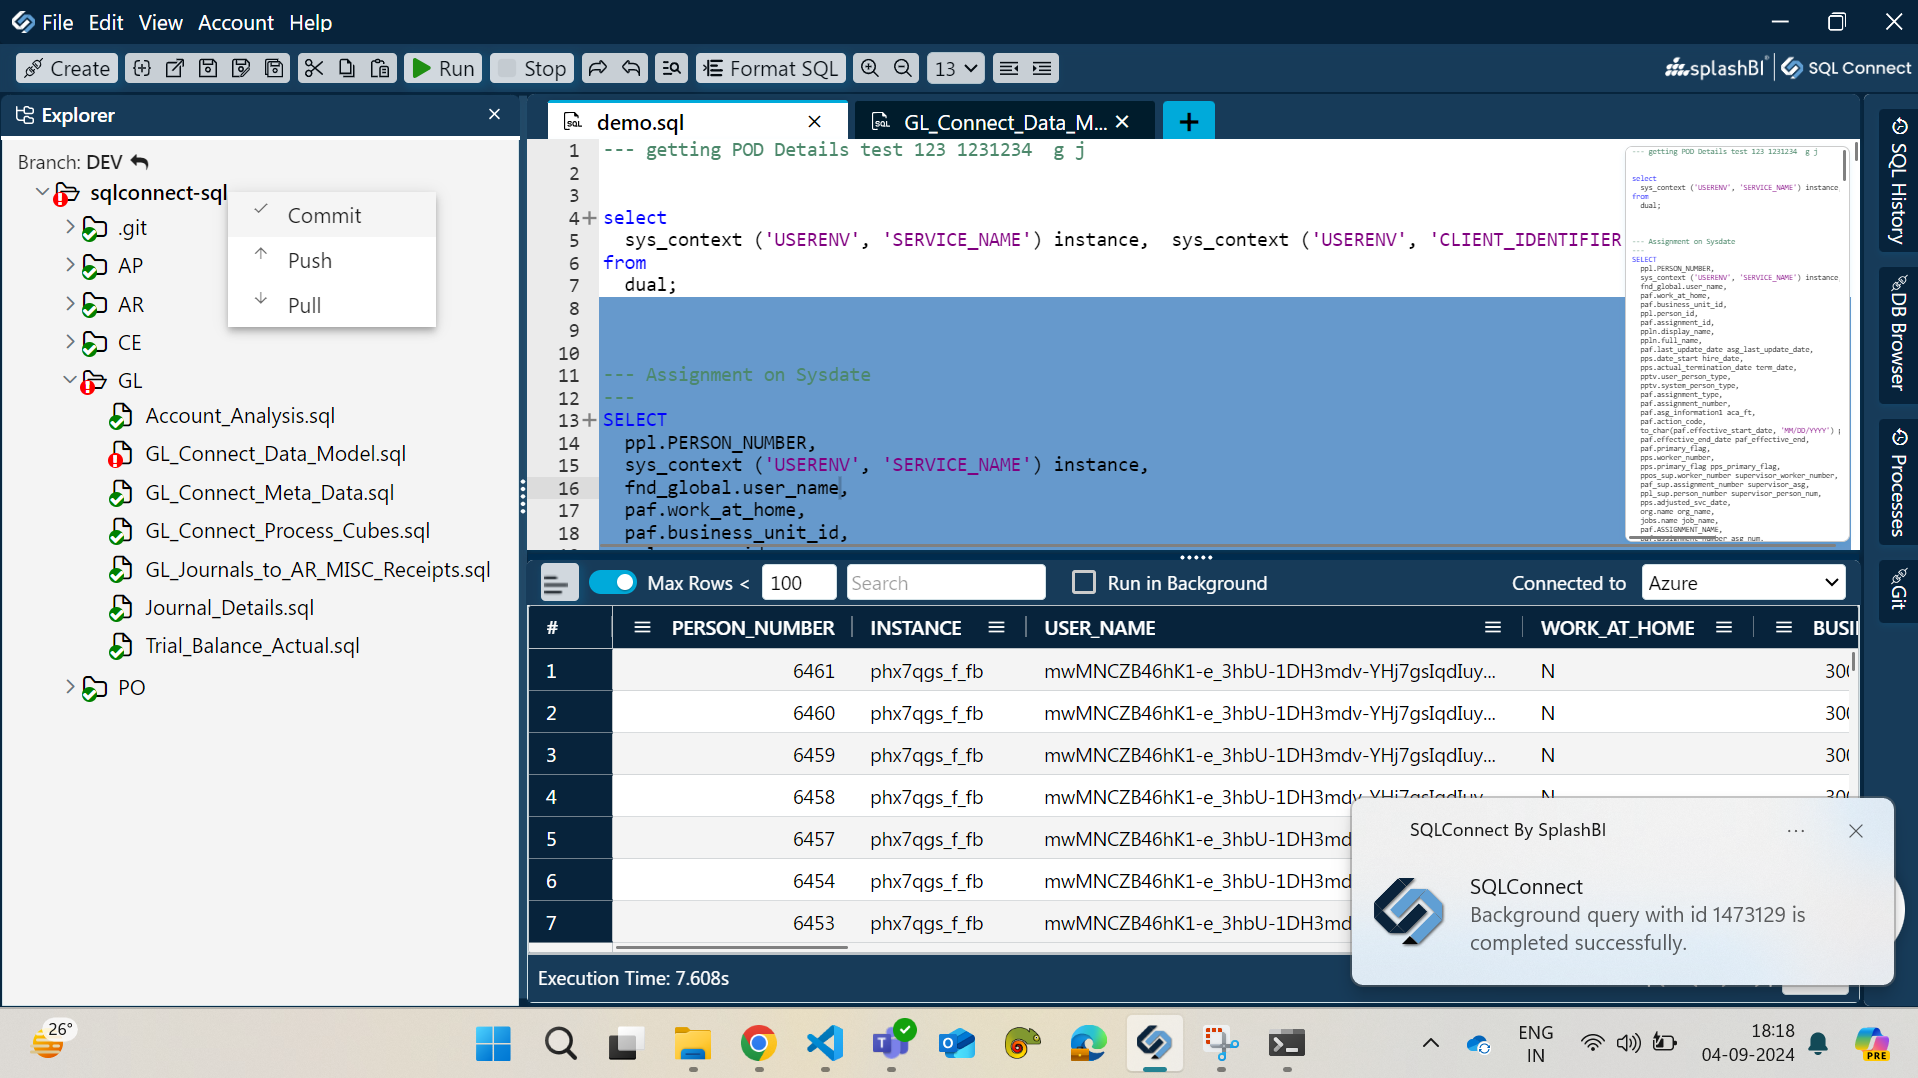Screen dimensions: 1918x1078
Task: Open the font size dropdown showing 13
Action: coord(954,68)
